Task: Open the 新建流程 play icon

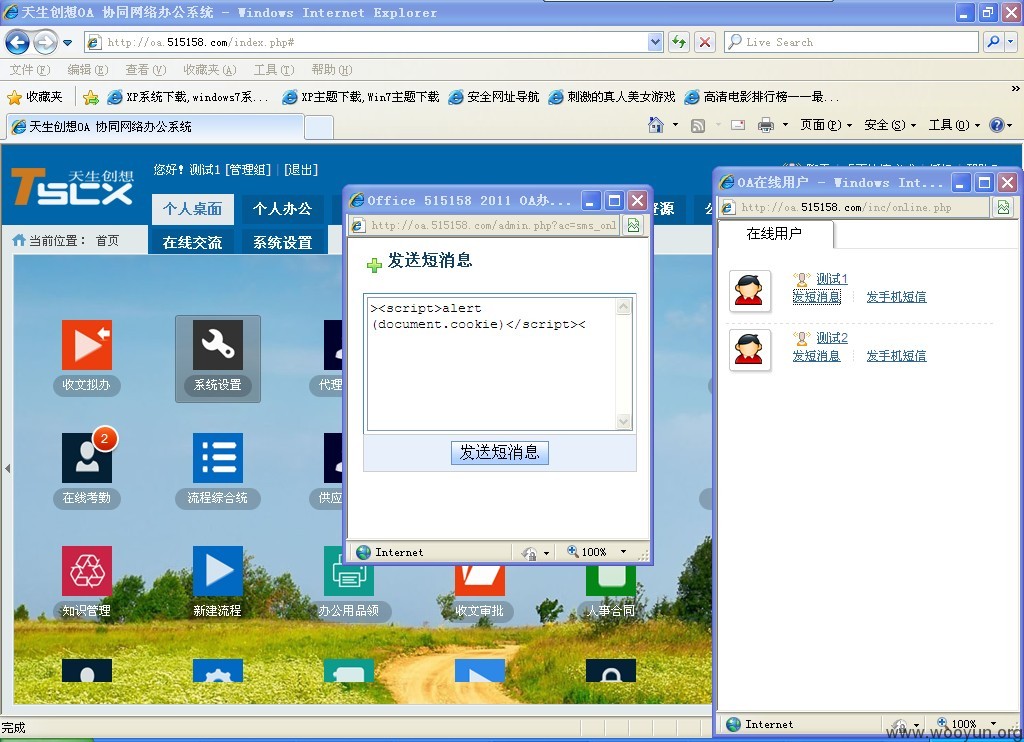Action: pyautogui.click(x=217, y=570)
